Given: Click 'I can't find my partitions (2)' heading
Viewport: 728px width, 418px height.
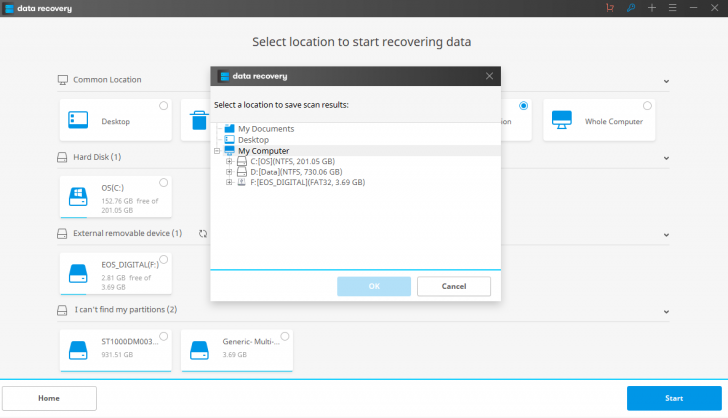Looking at the screenshot, I should pos(126,310).
